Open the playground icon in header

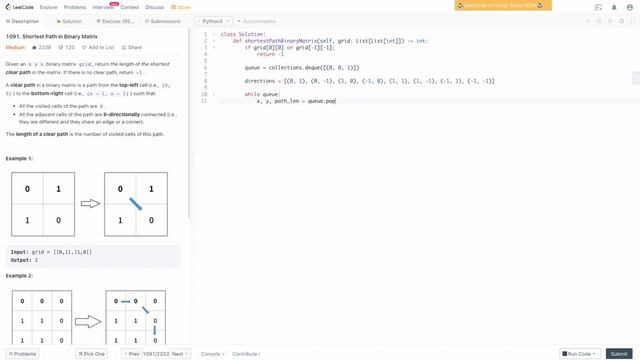(598, 7)
